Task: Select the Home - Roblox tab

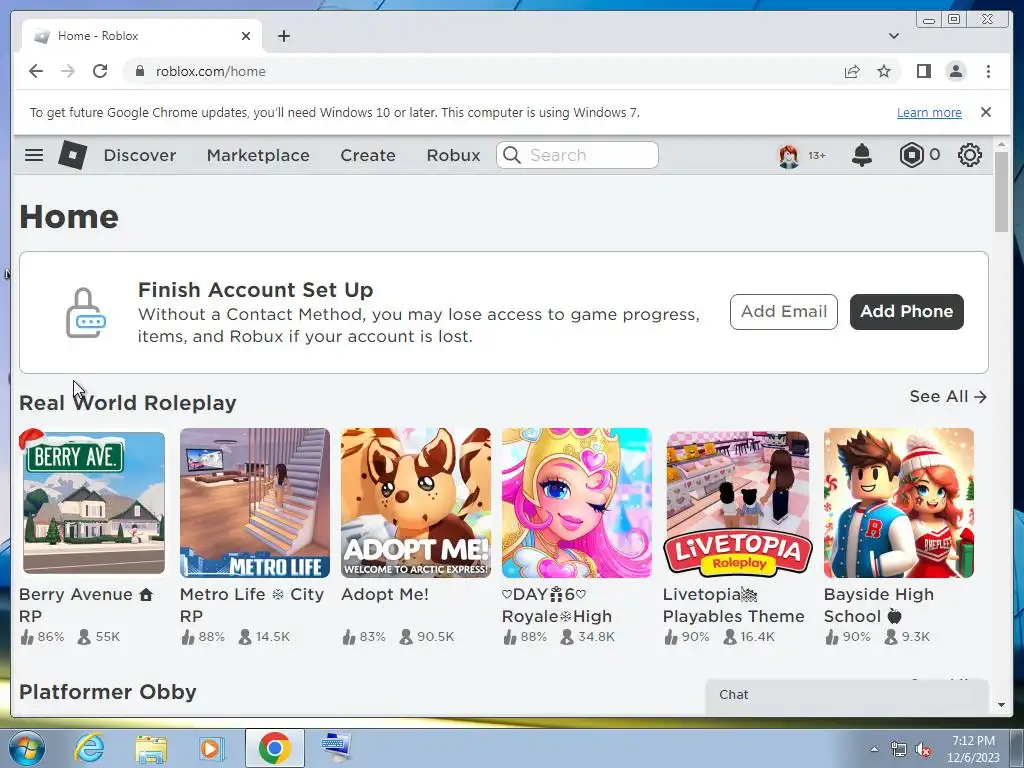Action: pos(140,36)
